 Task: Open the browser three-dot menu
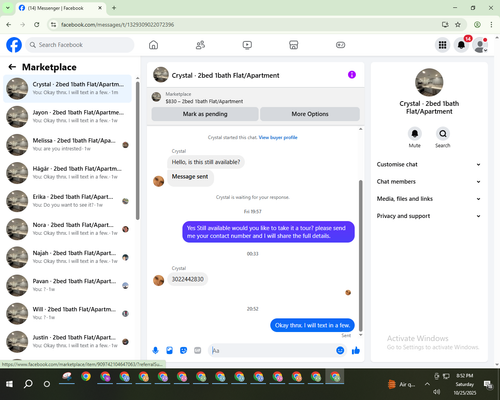(x=491, y=24)
